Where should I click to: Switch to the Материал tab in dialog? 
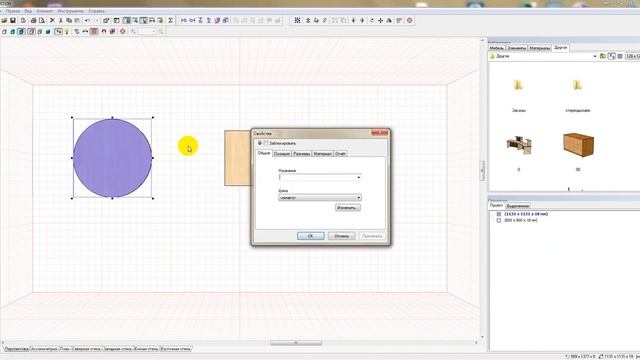322,153
